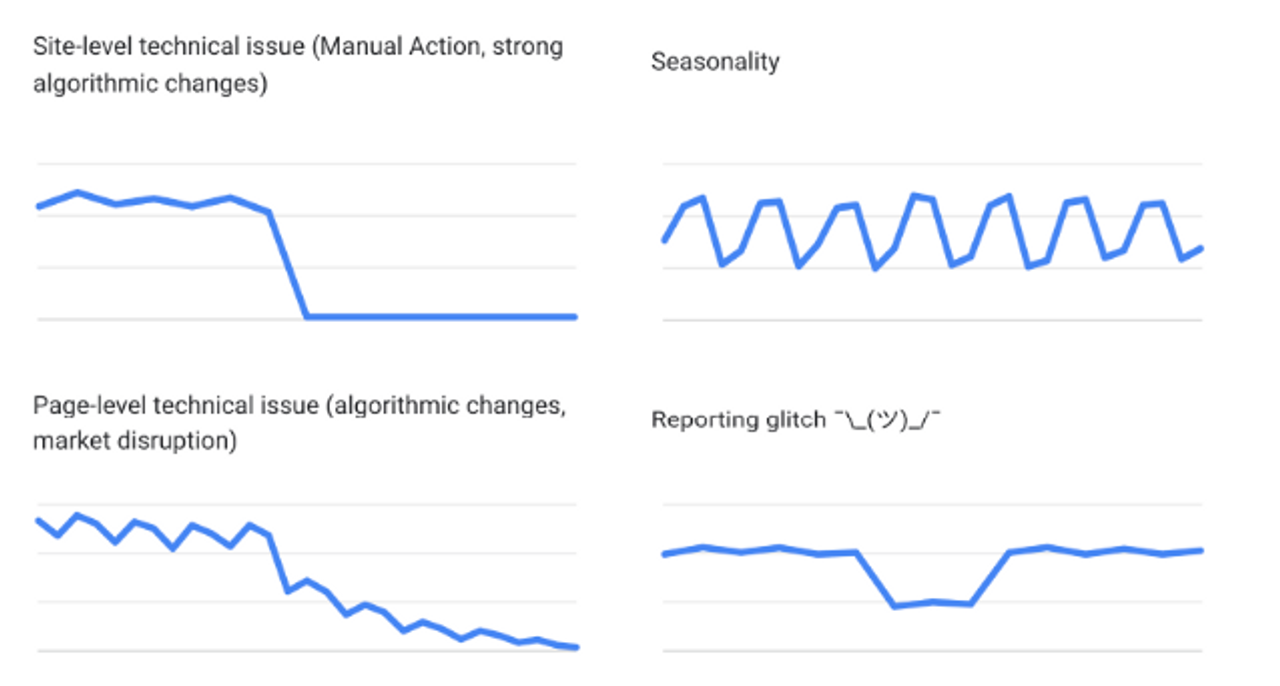
Task: Click the first trough of the Seasonality line
Action: 721,264
